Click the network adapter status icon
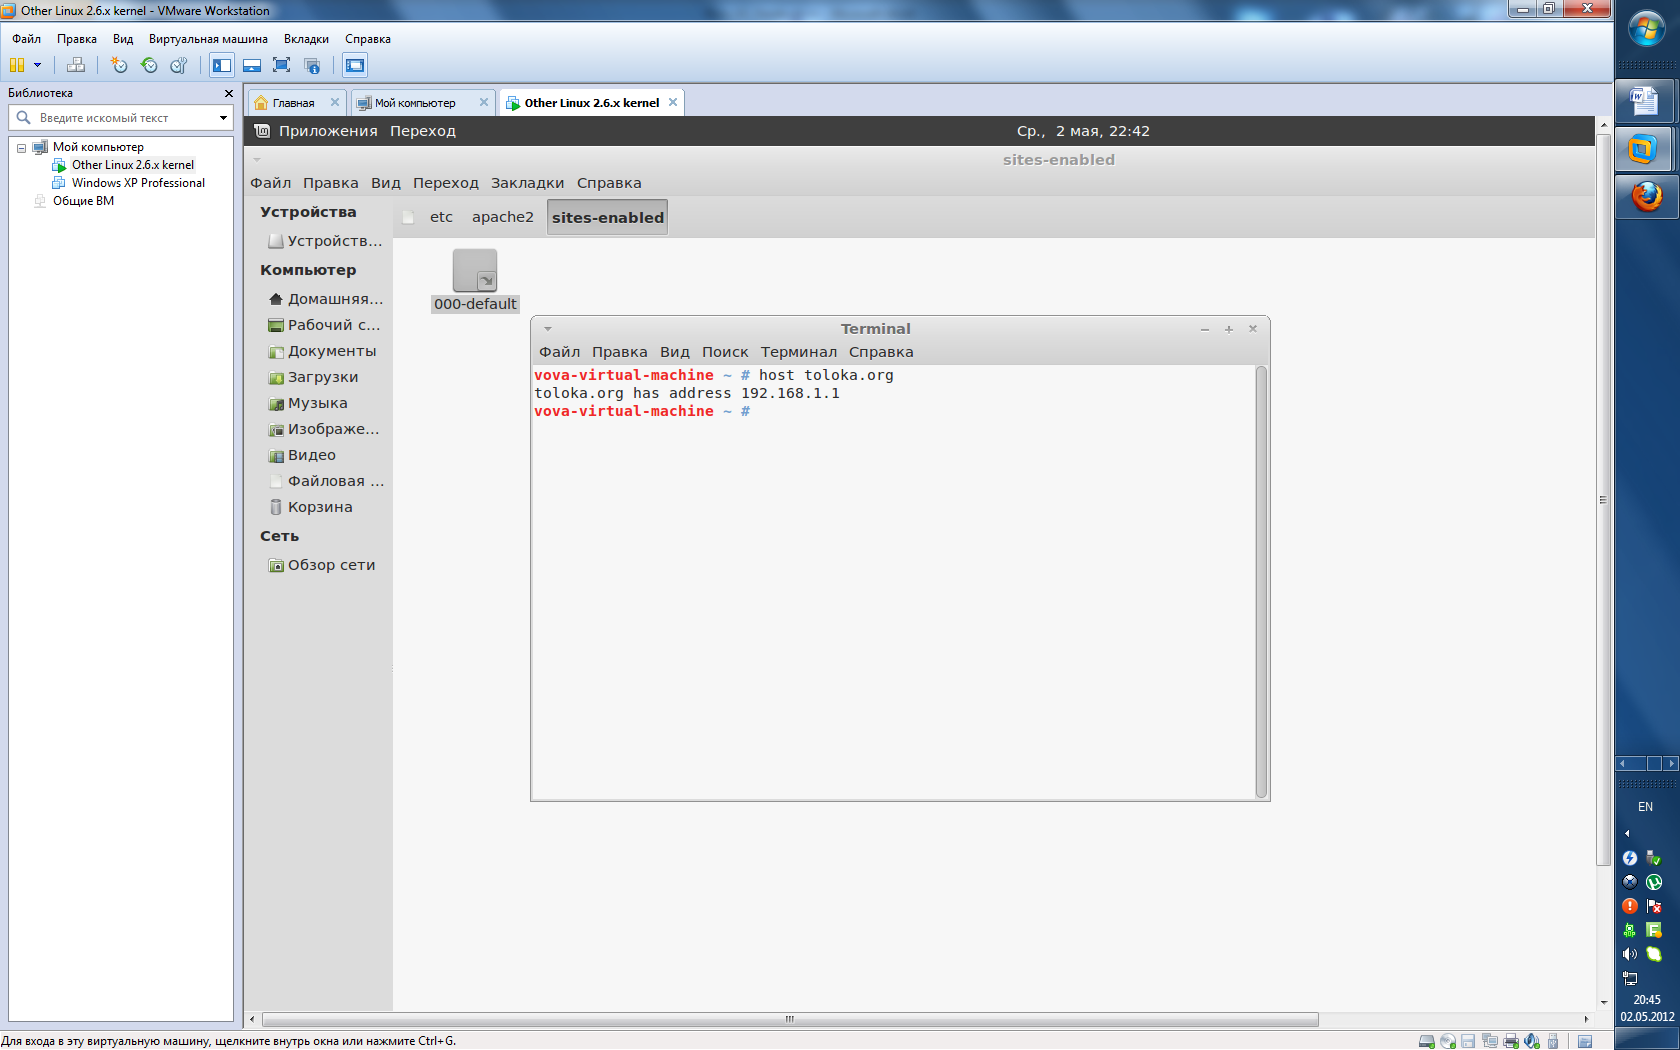Viewport: 1680px width, 1050px height. click(x=1490, y=1041)
